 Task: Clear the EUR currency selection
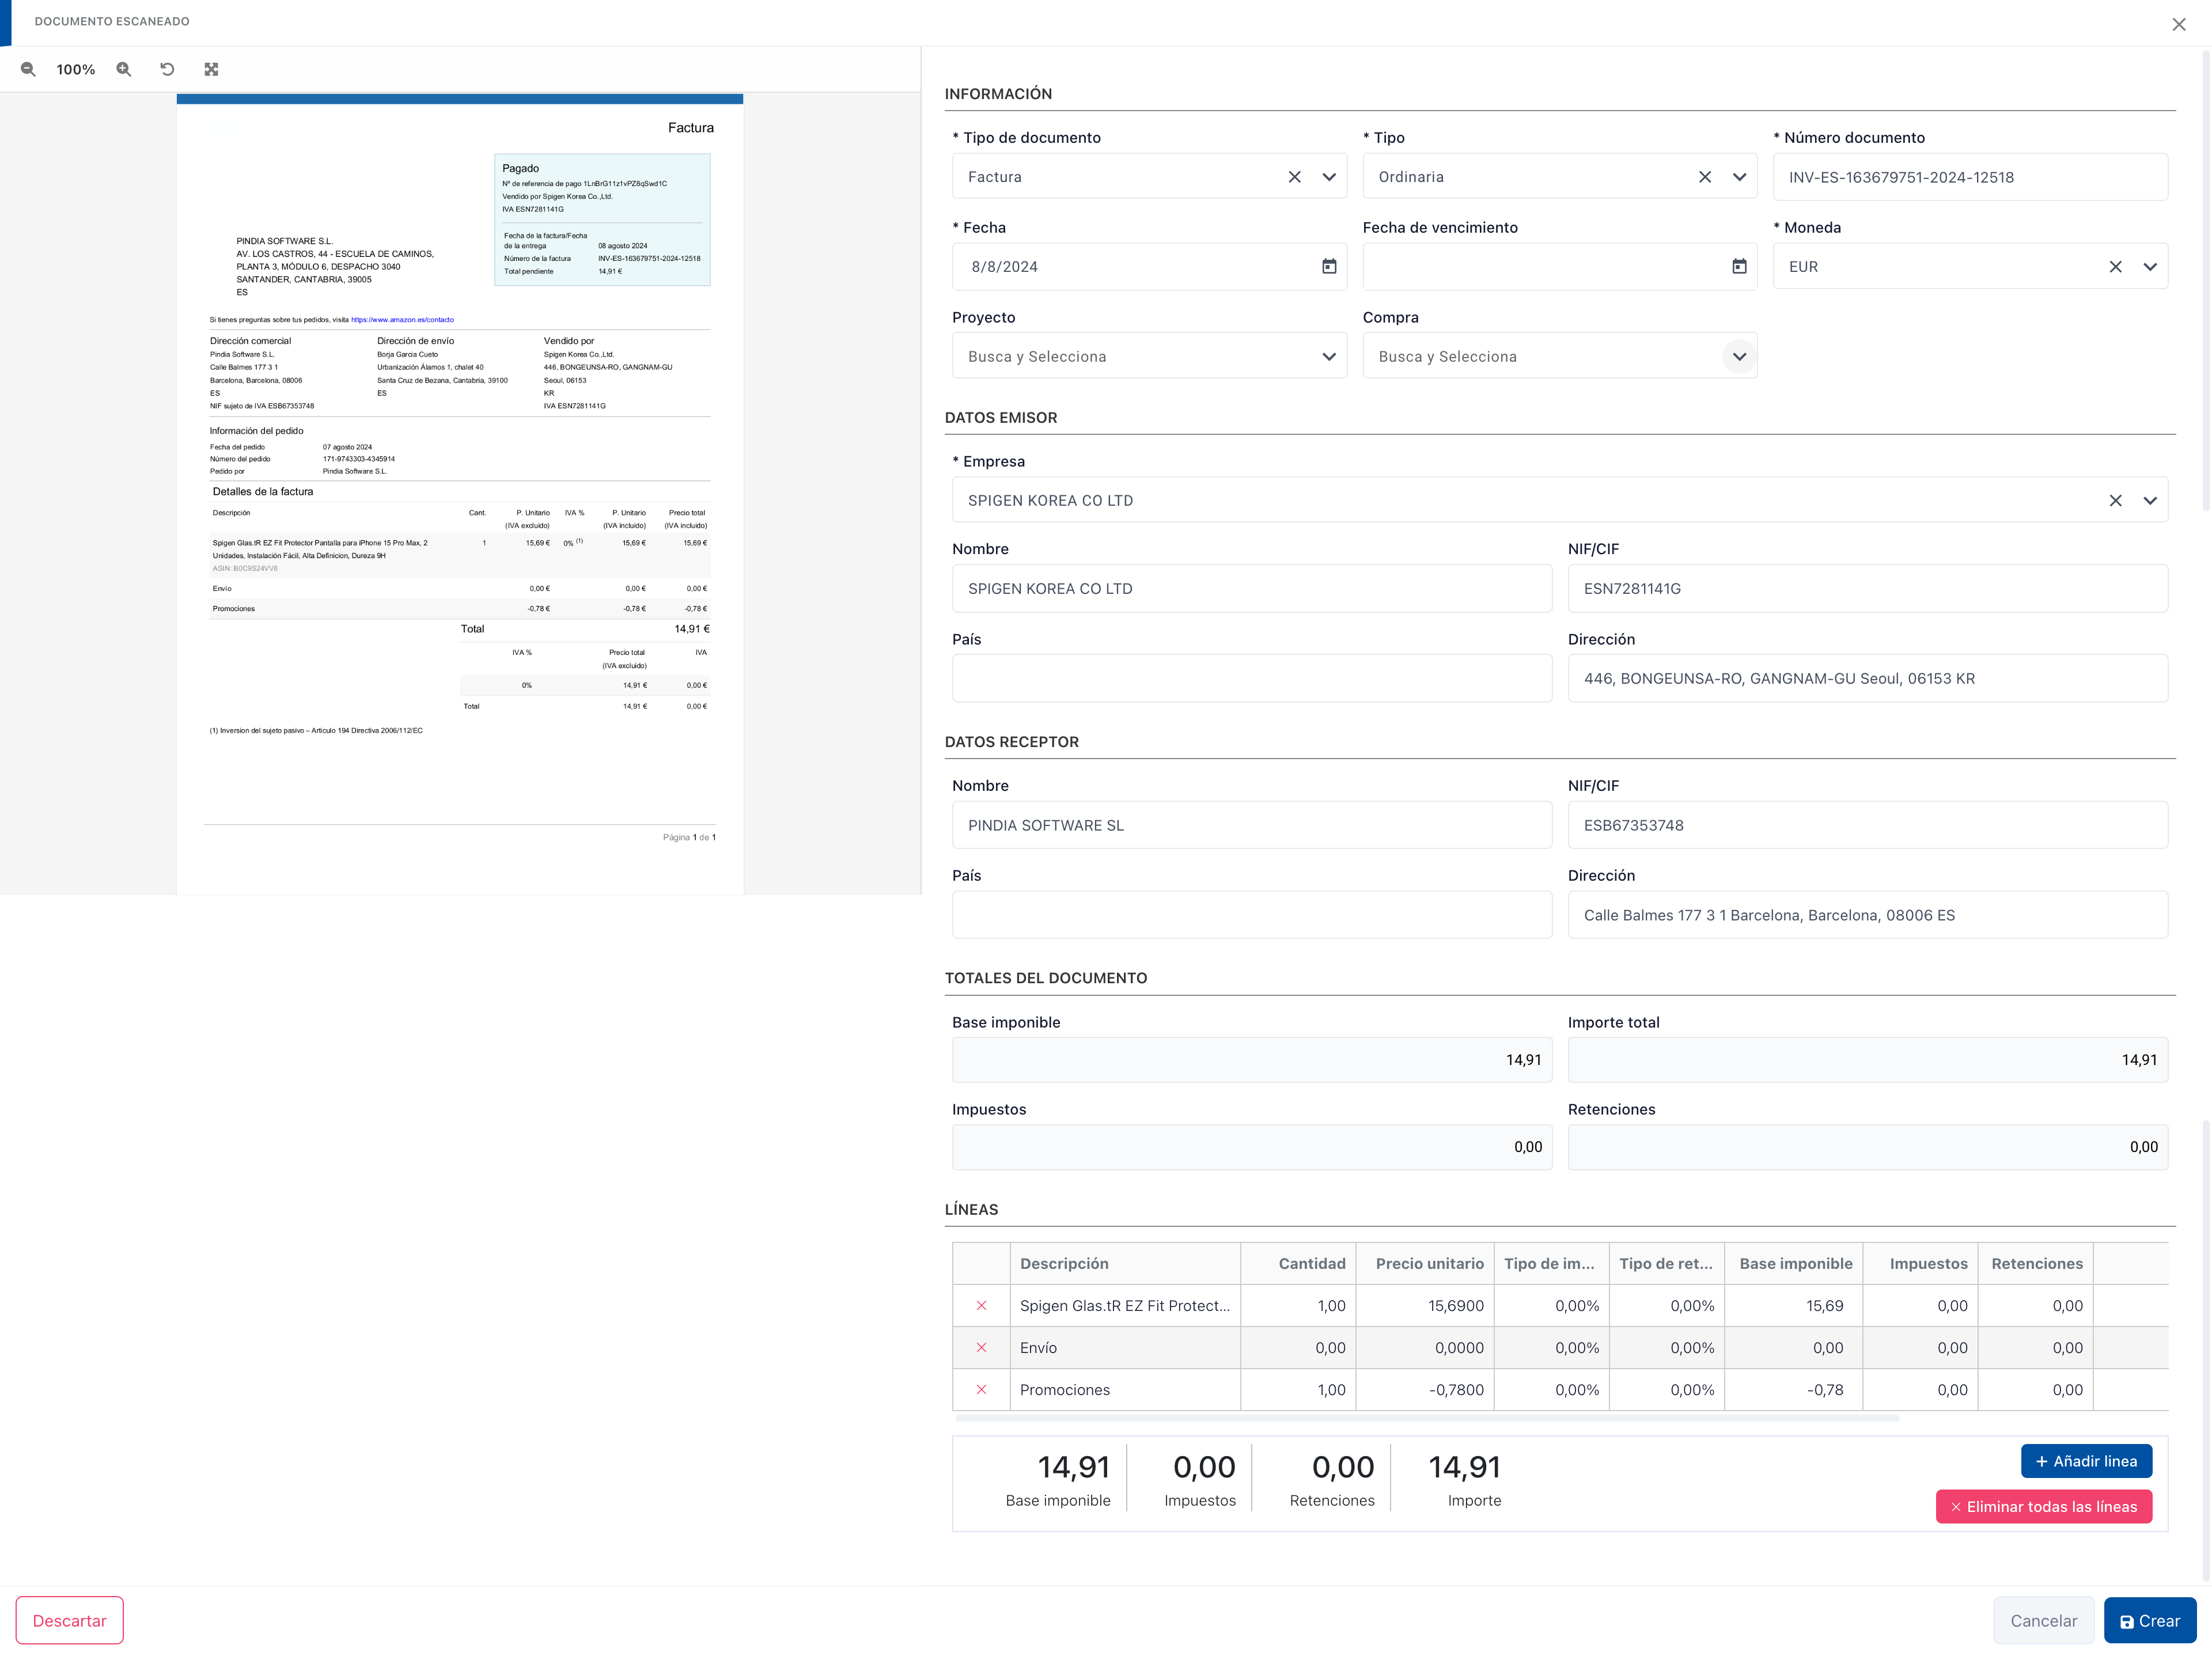tap(2115, 267)
